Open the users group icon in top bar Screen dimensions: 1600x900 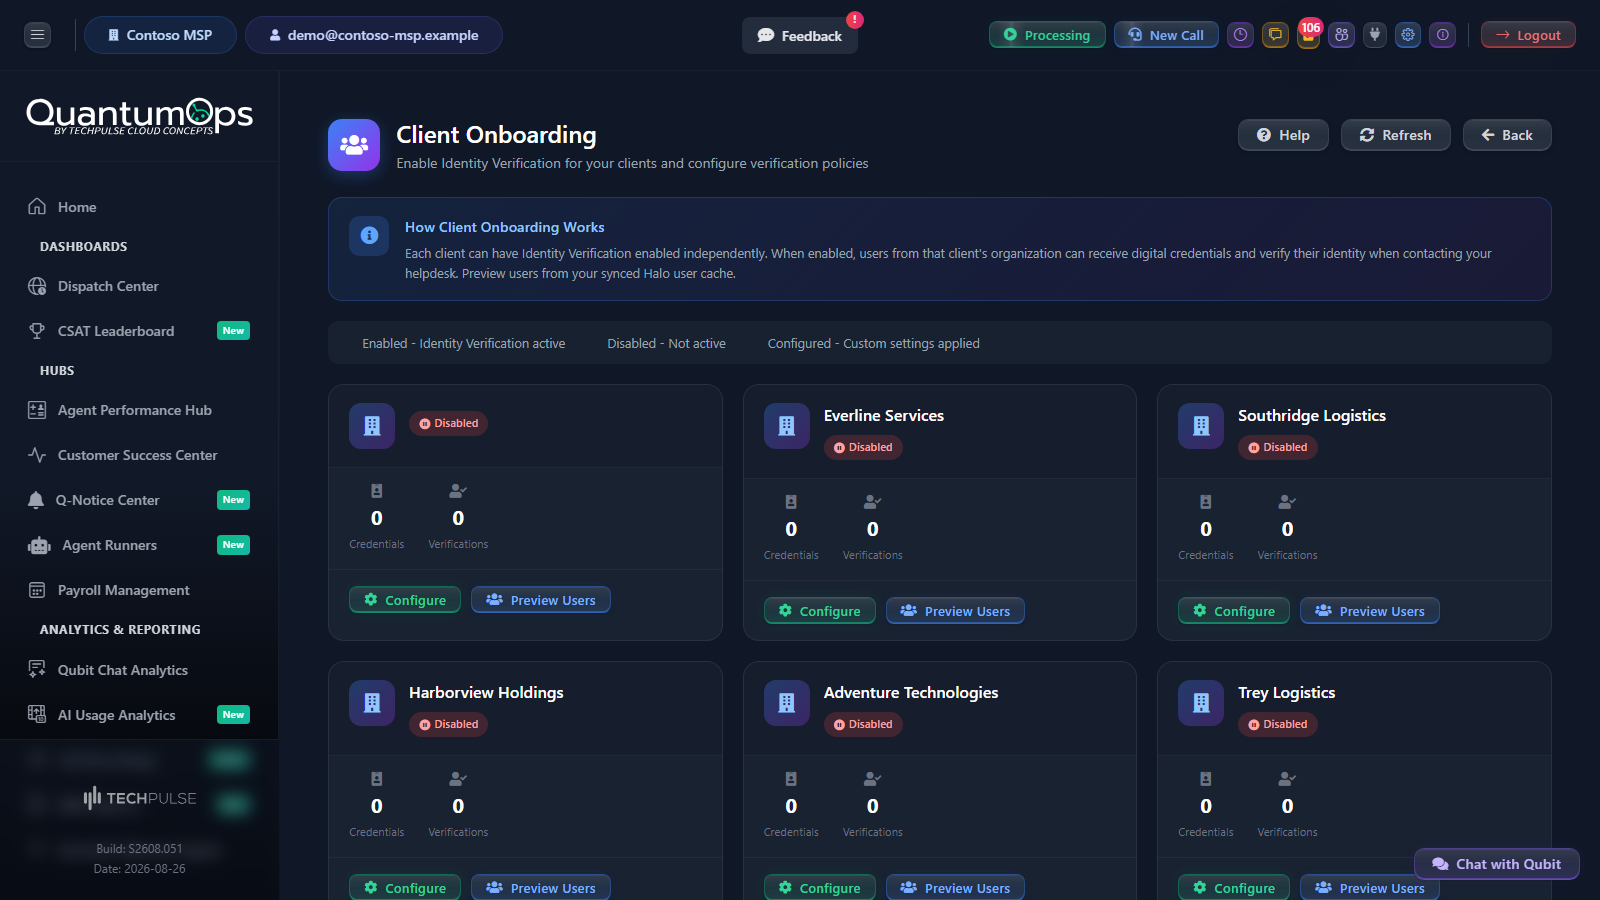pos(1342,35)
